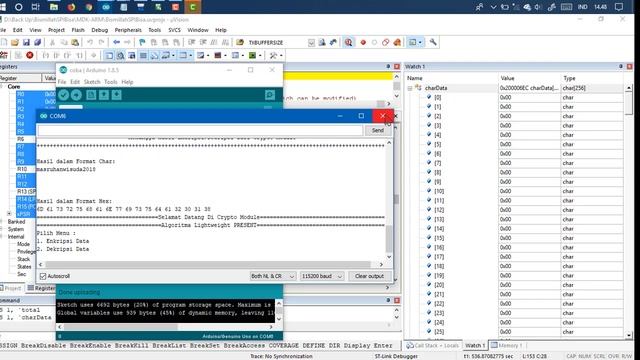Expand the xPSR register node

[x=9, y=214]
